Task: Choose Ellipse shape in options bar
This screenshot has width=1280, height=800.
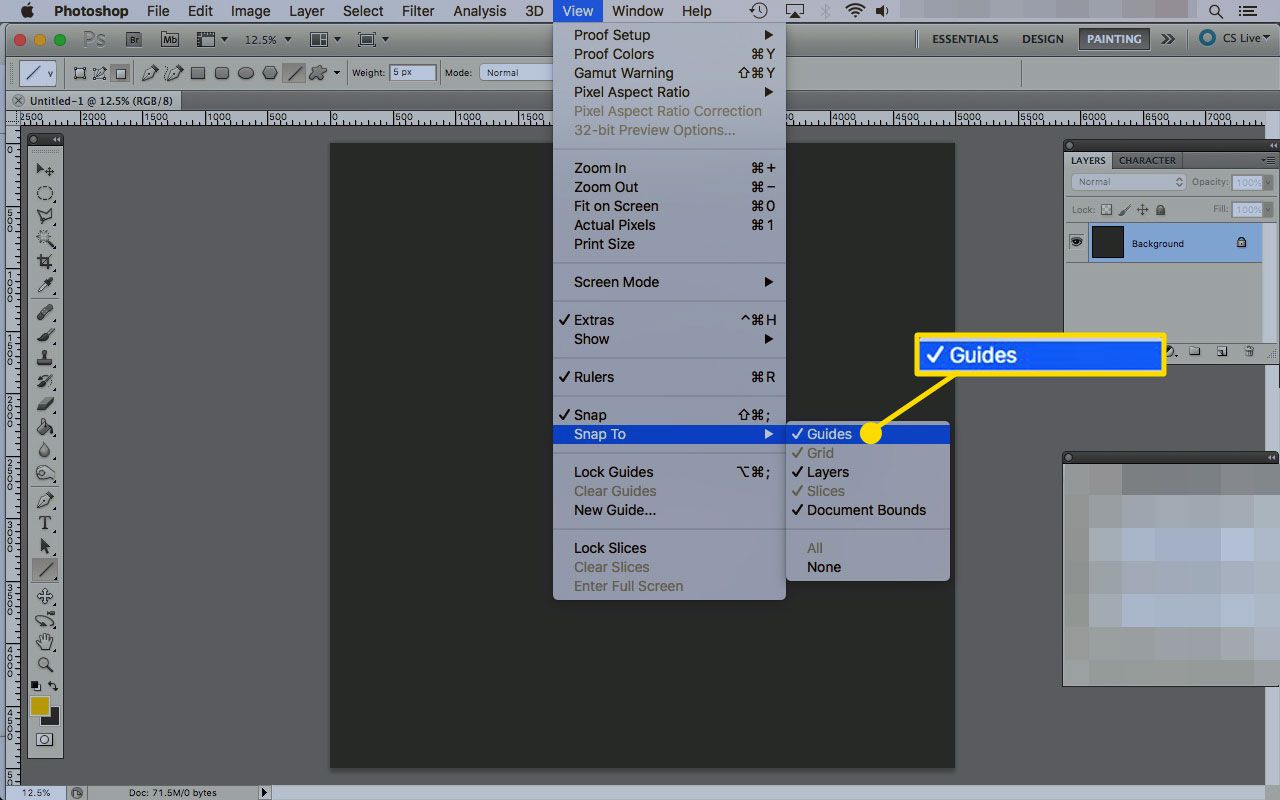Action: [x=246, y=73]
